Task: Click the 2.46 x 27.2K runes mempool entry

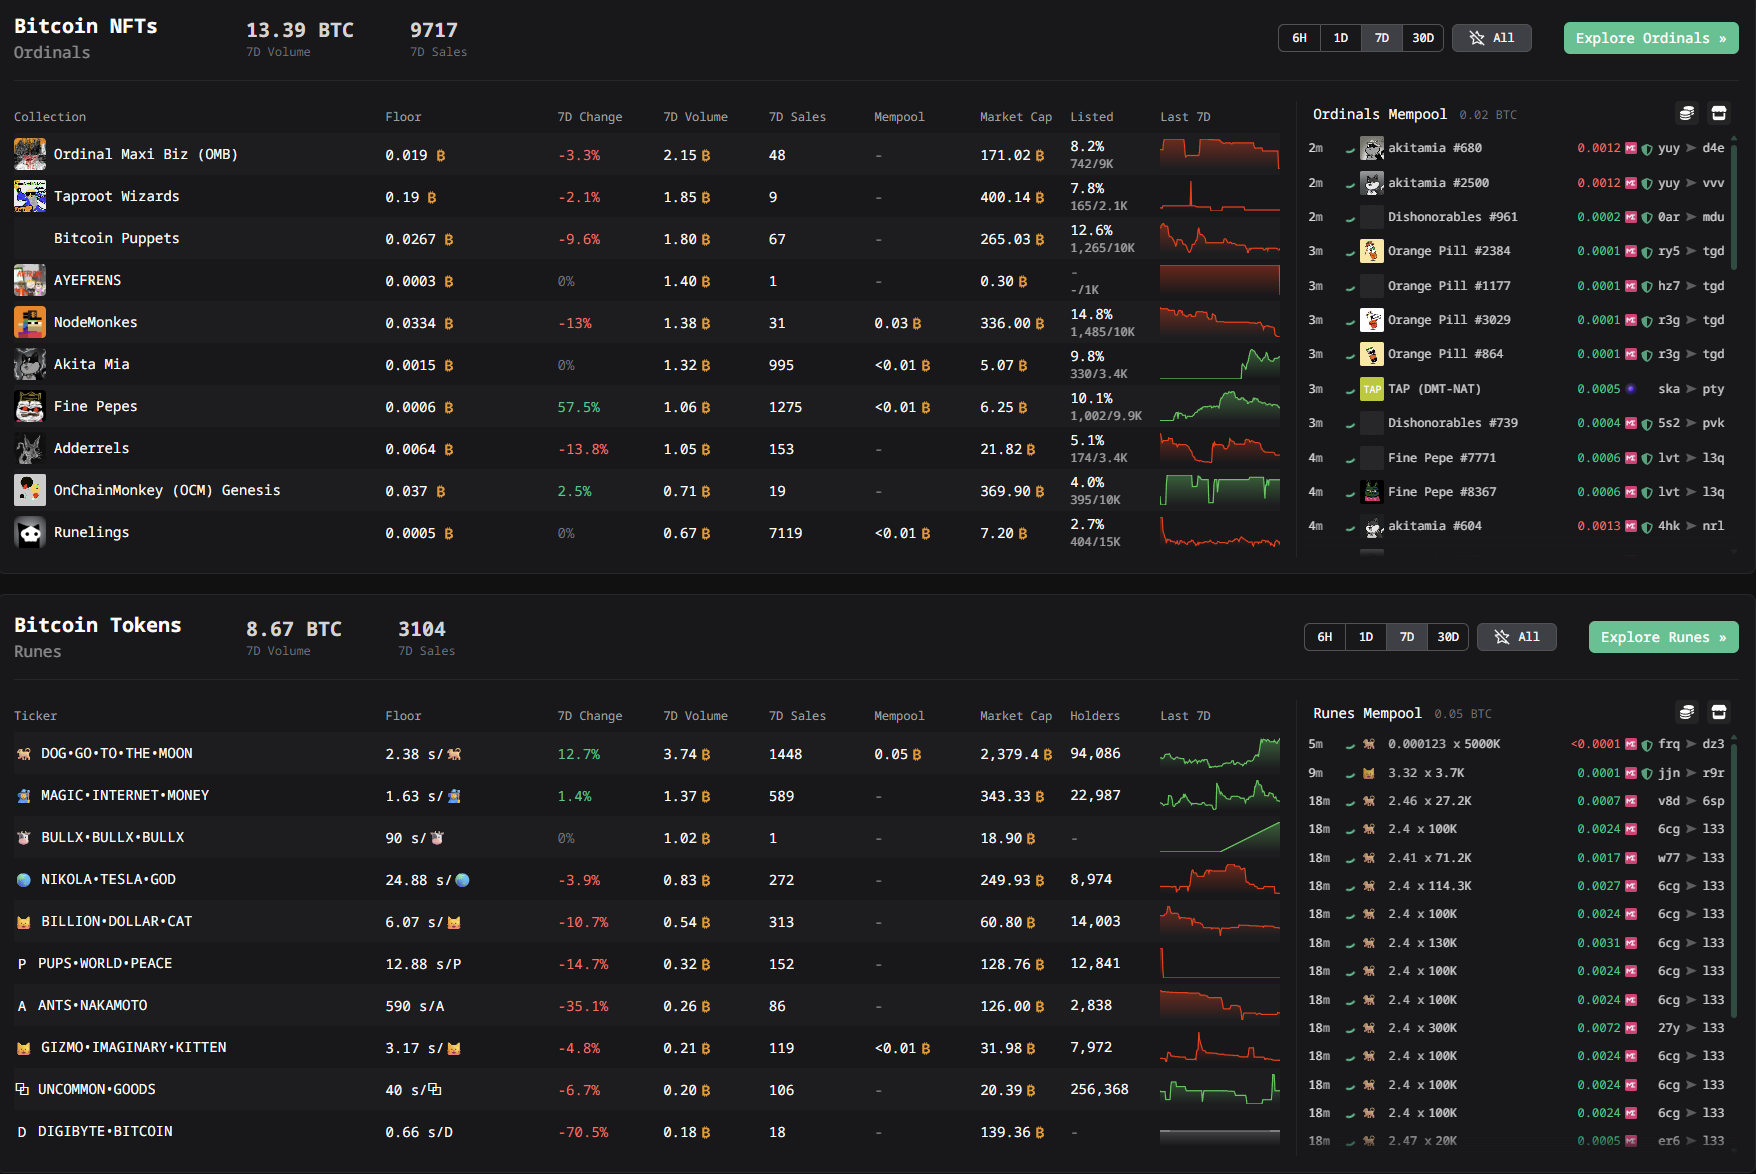Action: 1516,801
